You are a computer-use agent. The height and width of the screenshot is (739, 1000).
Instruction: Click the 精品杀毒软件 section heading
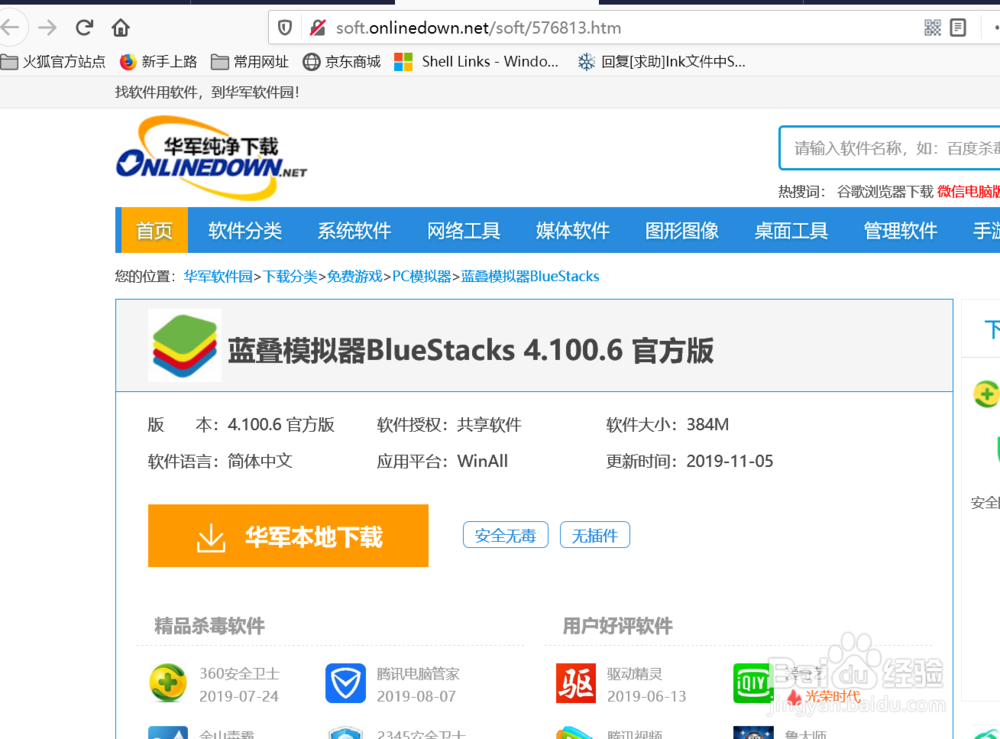tap(209, 626)
